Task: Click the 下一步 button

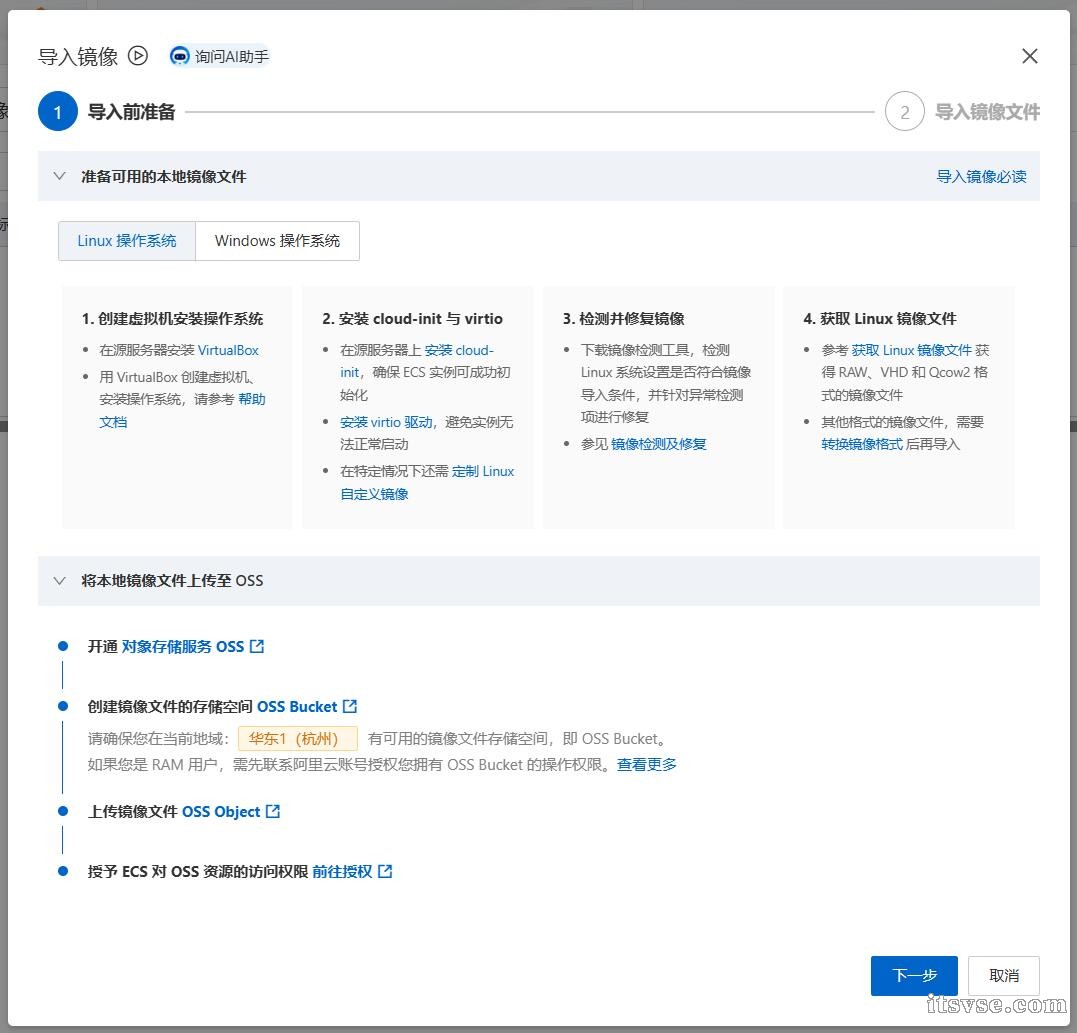Action: tap(914, 975)
